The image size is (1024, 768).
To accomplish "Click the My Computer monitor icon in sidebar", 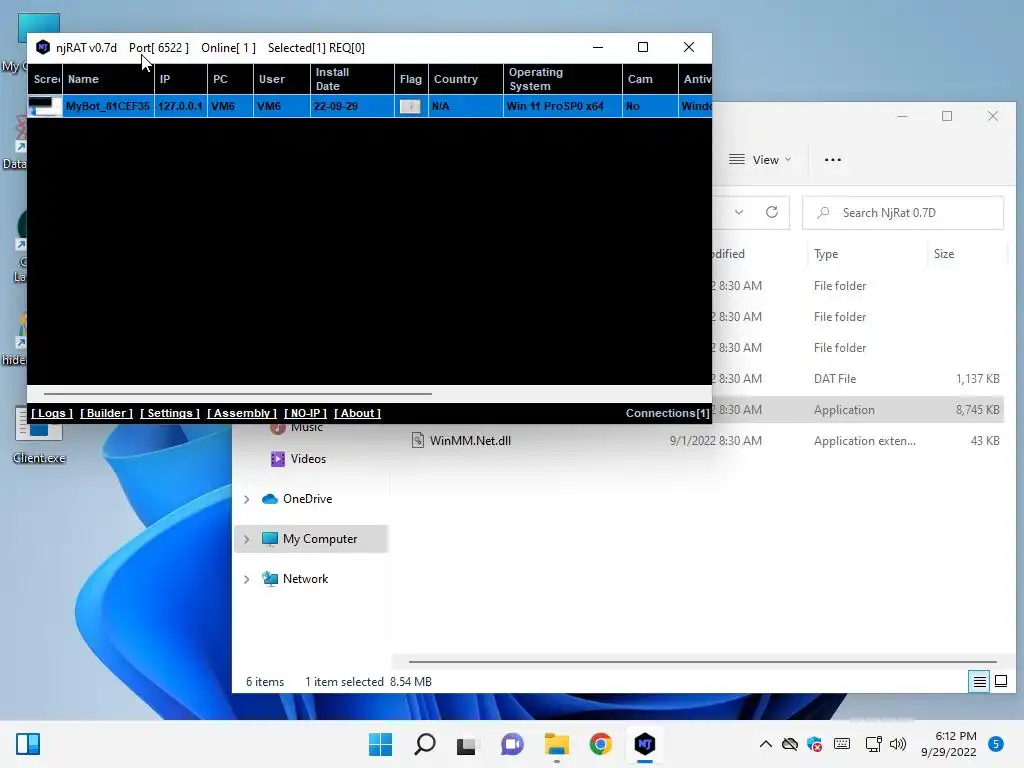I will (x=270, y=539).
